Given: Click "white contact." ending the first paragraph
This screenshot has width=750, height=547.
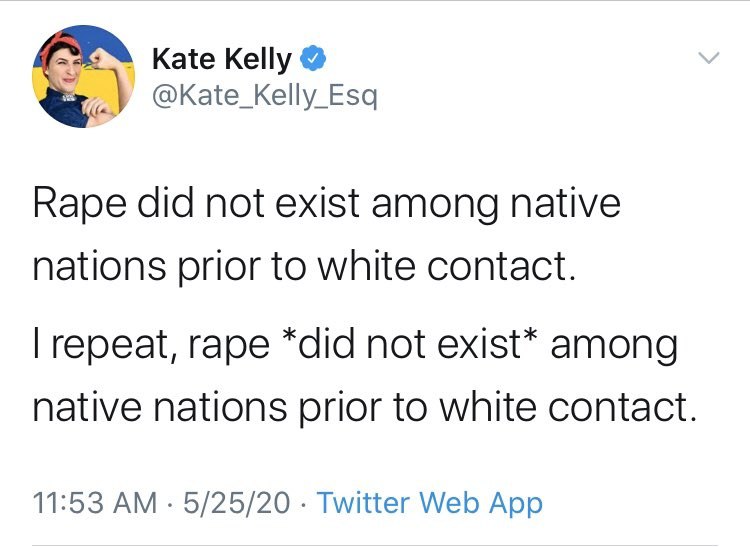Looking at the screenshot, I should [x=447, y=265].
